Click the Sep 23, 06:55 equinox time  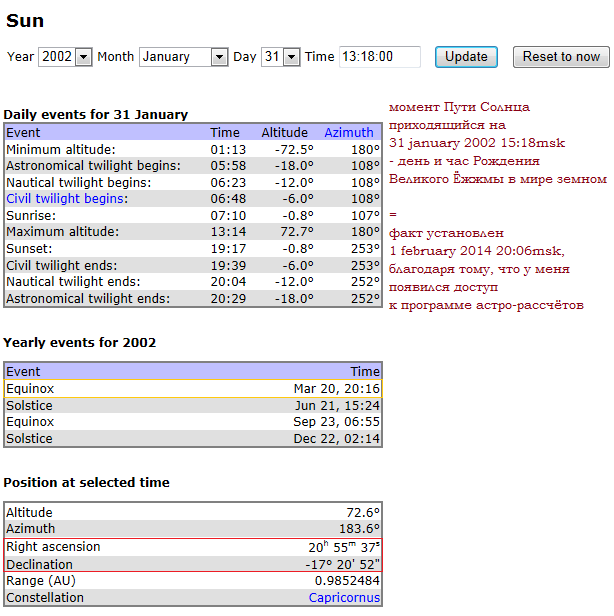[x=337, y=422]
